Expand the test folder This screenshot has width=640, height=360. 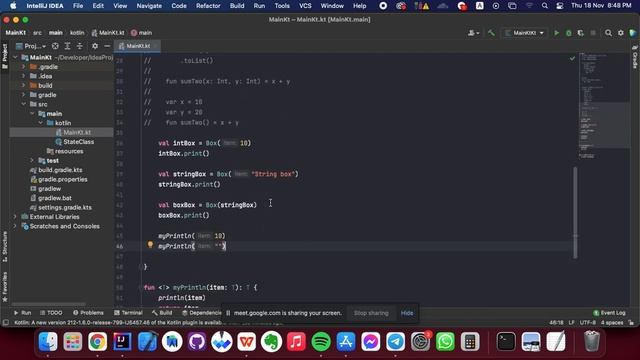tap(32, 160)
